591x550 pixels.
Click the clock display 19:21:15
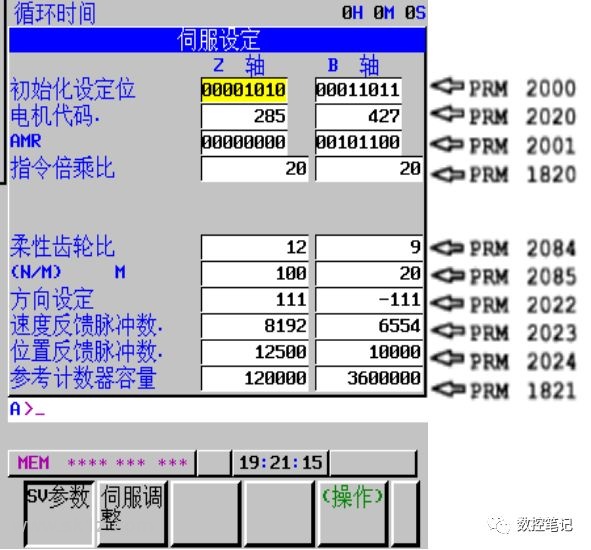pos(281,463)
